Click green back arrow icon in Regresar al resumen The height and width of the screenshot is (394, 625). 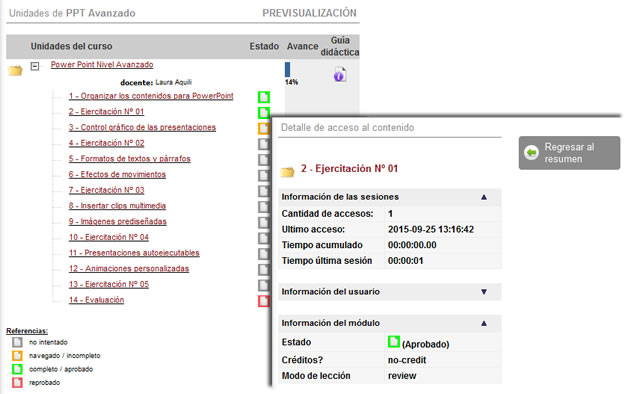[x=531, y=153]
